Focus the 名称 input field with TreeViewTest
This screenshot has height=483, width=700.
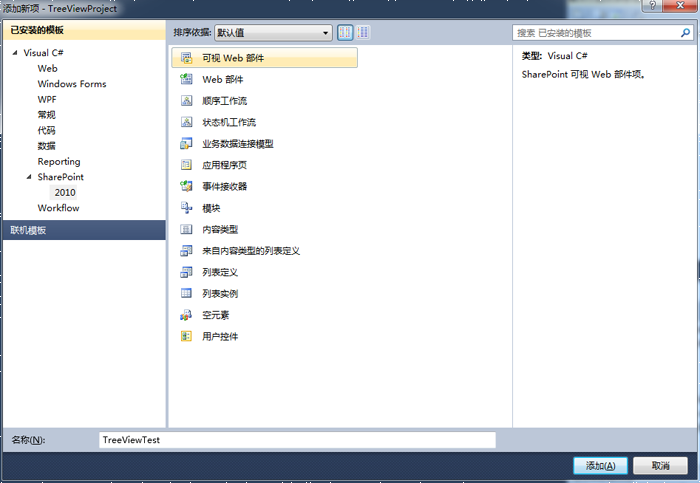tap(297, 440)
